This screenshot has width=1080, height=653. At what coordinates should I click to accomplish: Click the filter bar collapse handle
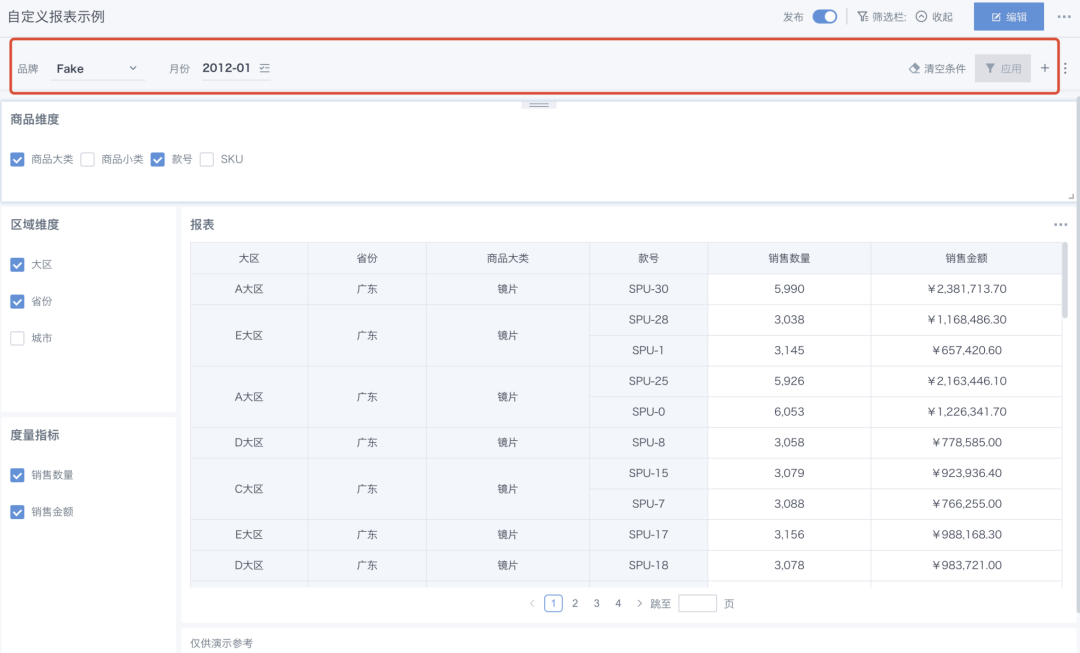(539, 105)
